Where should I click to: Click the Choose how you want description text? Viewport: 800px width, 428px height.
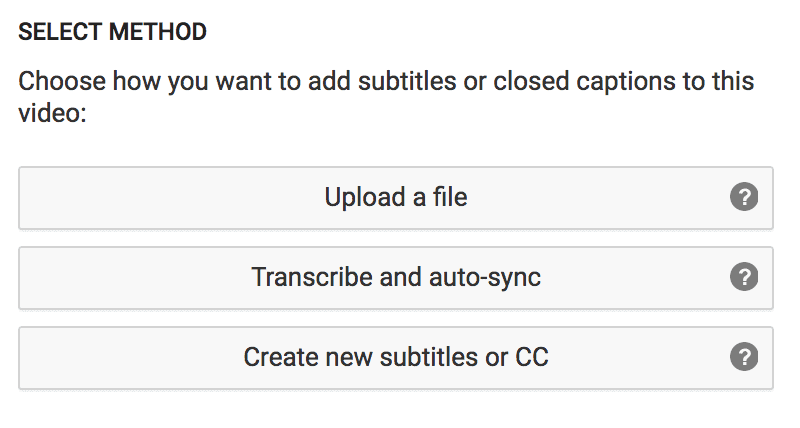click(386, 97)
